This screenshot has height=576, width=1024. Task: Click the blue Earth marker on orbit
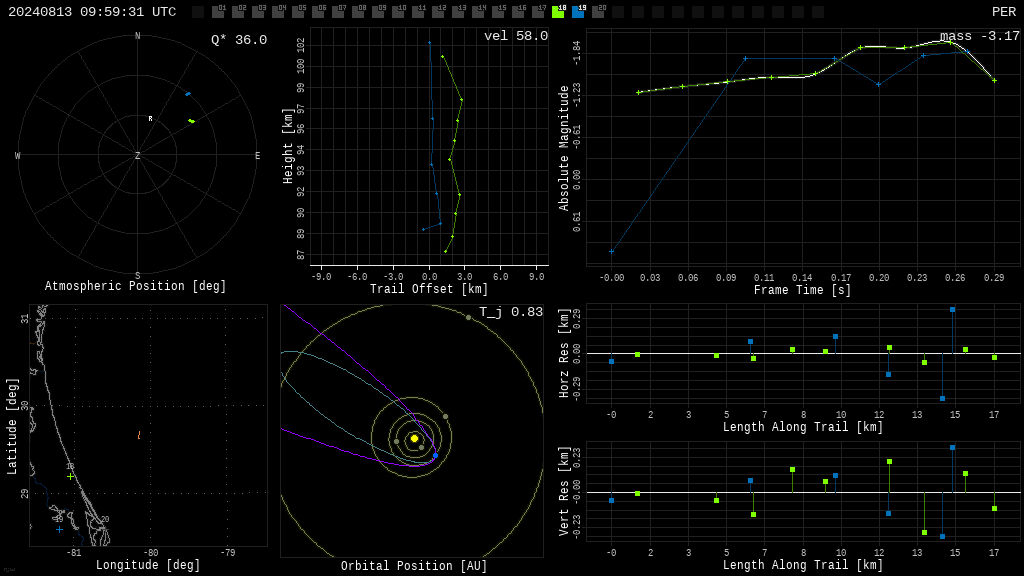pos(436,455)
